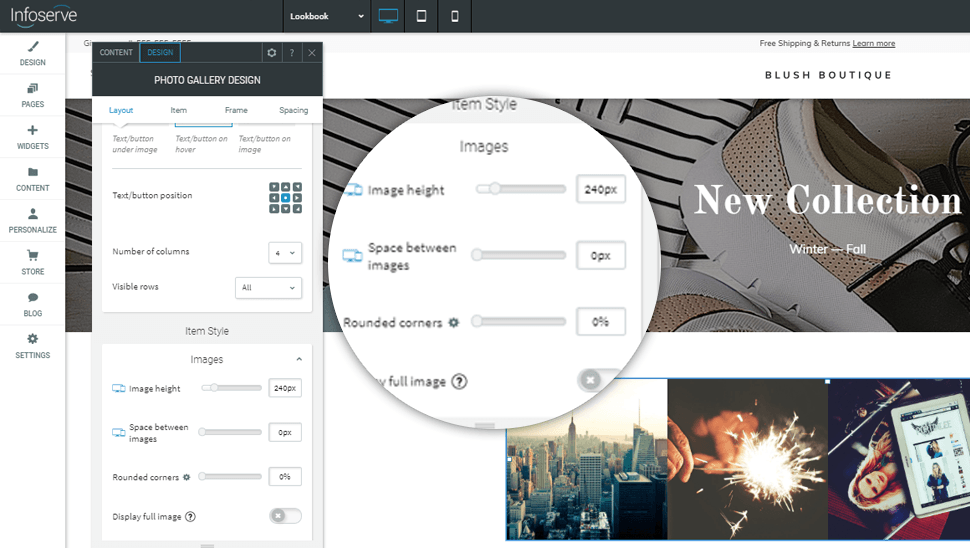Open the Lookbook page selector dropdown
970x548 pixels.
point(328,16)
